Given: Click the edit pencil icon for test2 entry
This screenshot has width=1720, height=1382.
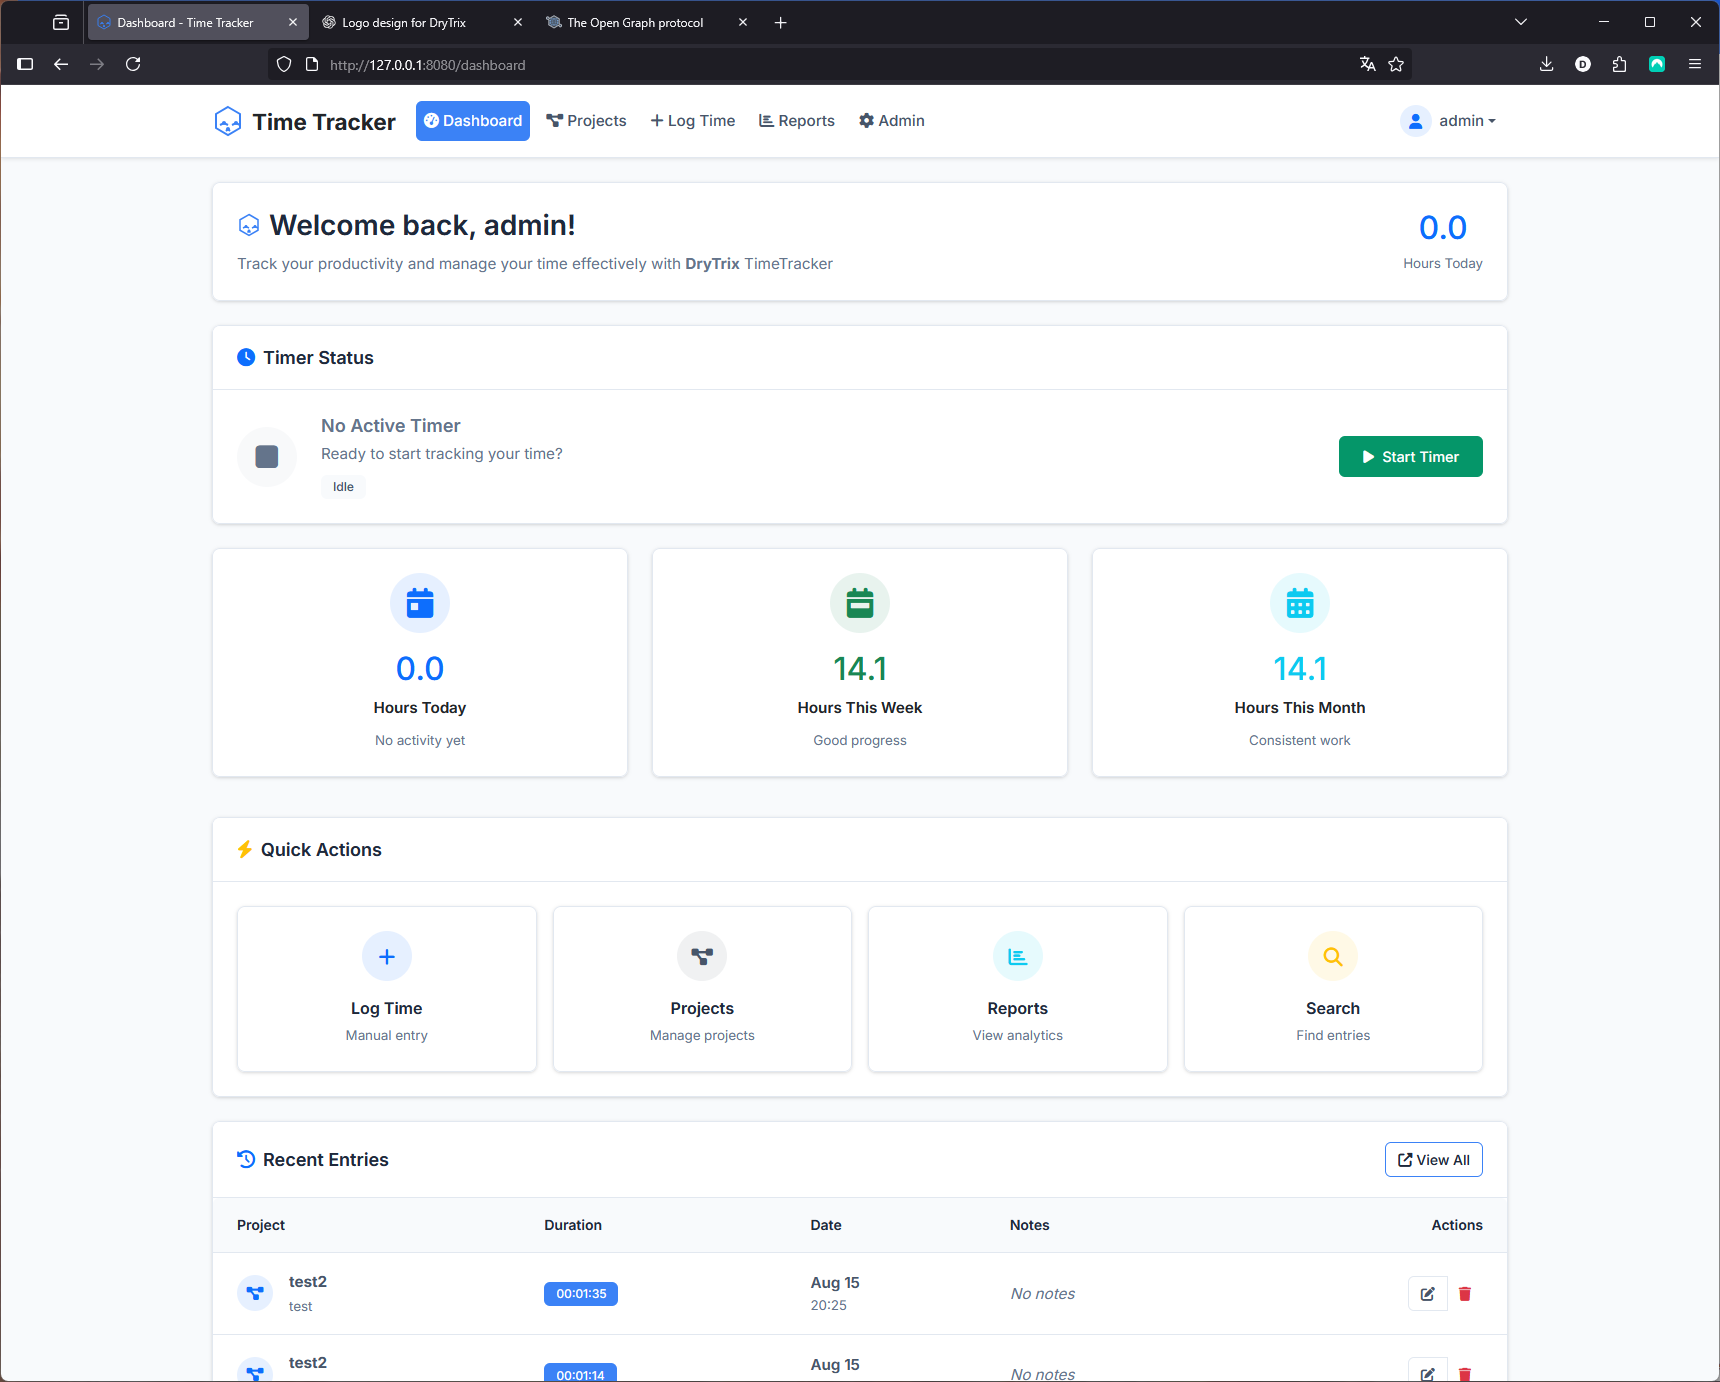Looking at the screenshot, I should pos(1427,1293).
